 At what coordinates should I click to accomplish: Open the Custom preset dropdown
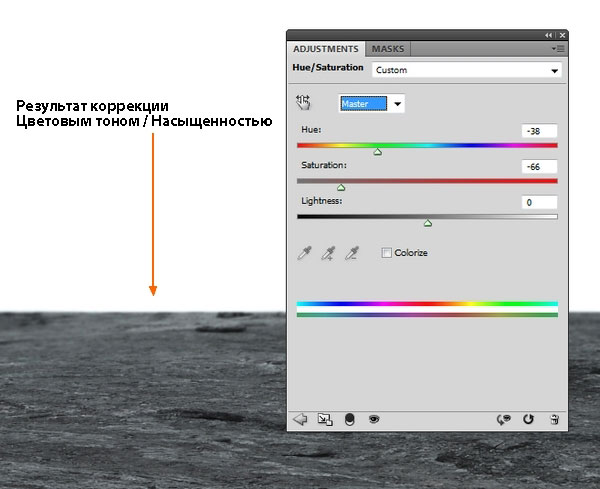[466, 70]
